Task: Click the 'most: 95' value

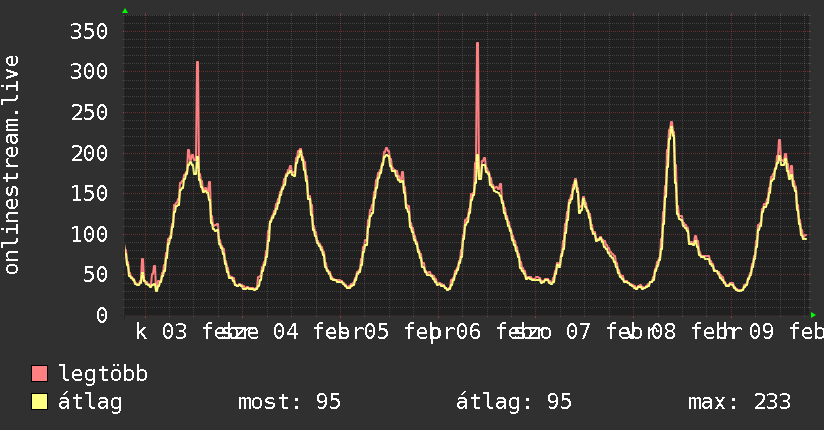Action: pyautogui.click(x=290, y=402)
